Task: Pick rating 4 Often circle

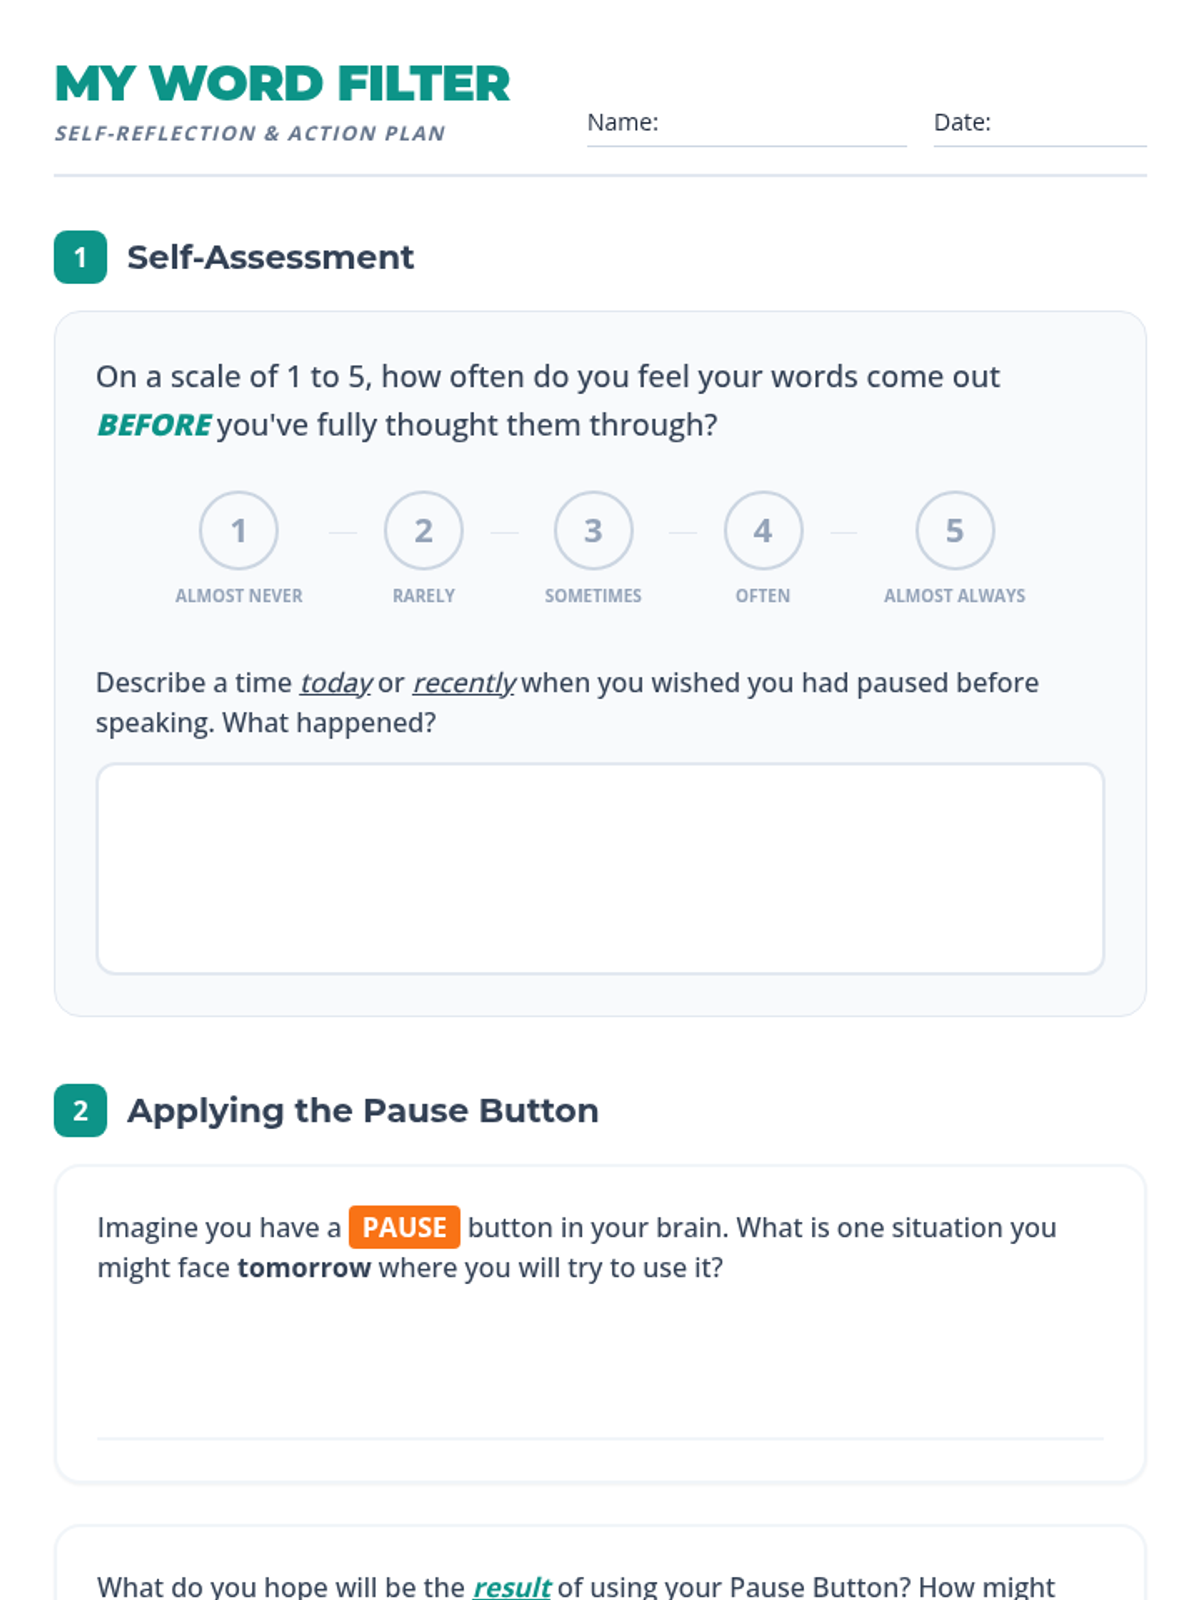Action: [x=763, y=530]
